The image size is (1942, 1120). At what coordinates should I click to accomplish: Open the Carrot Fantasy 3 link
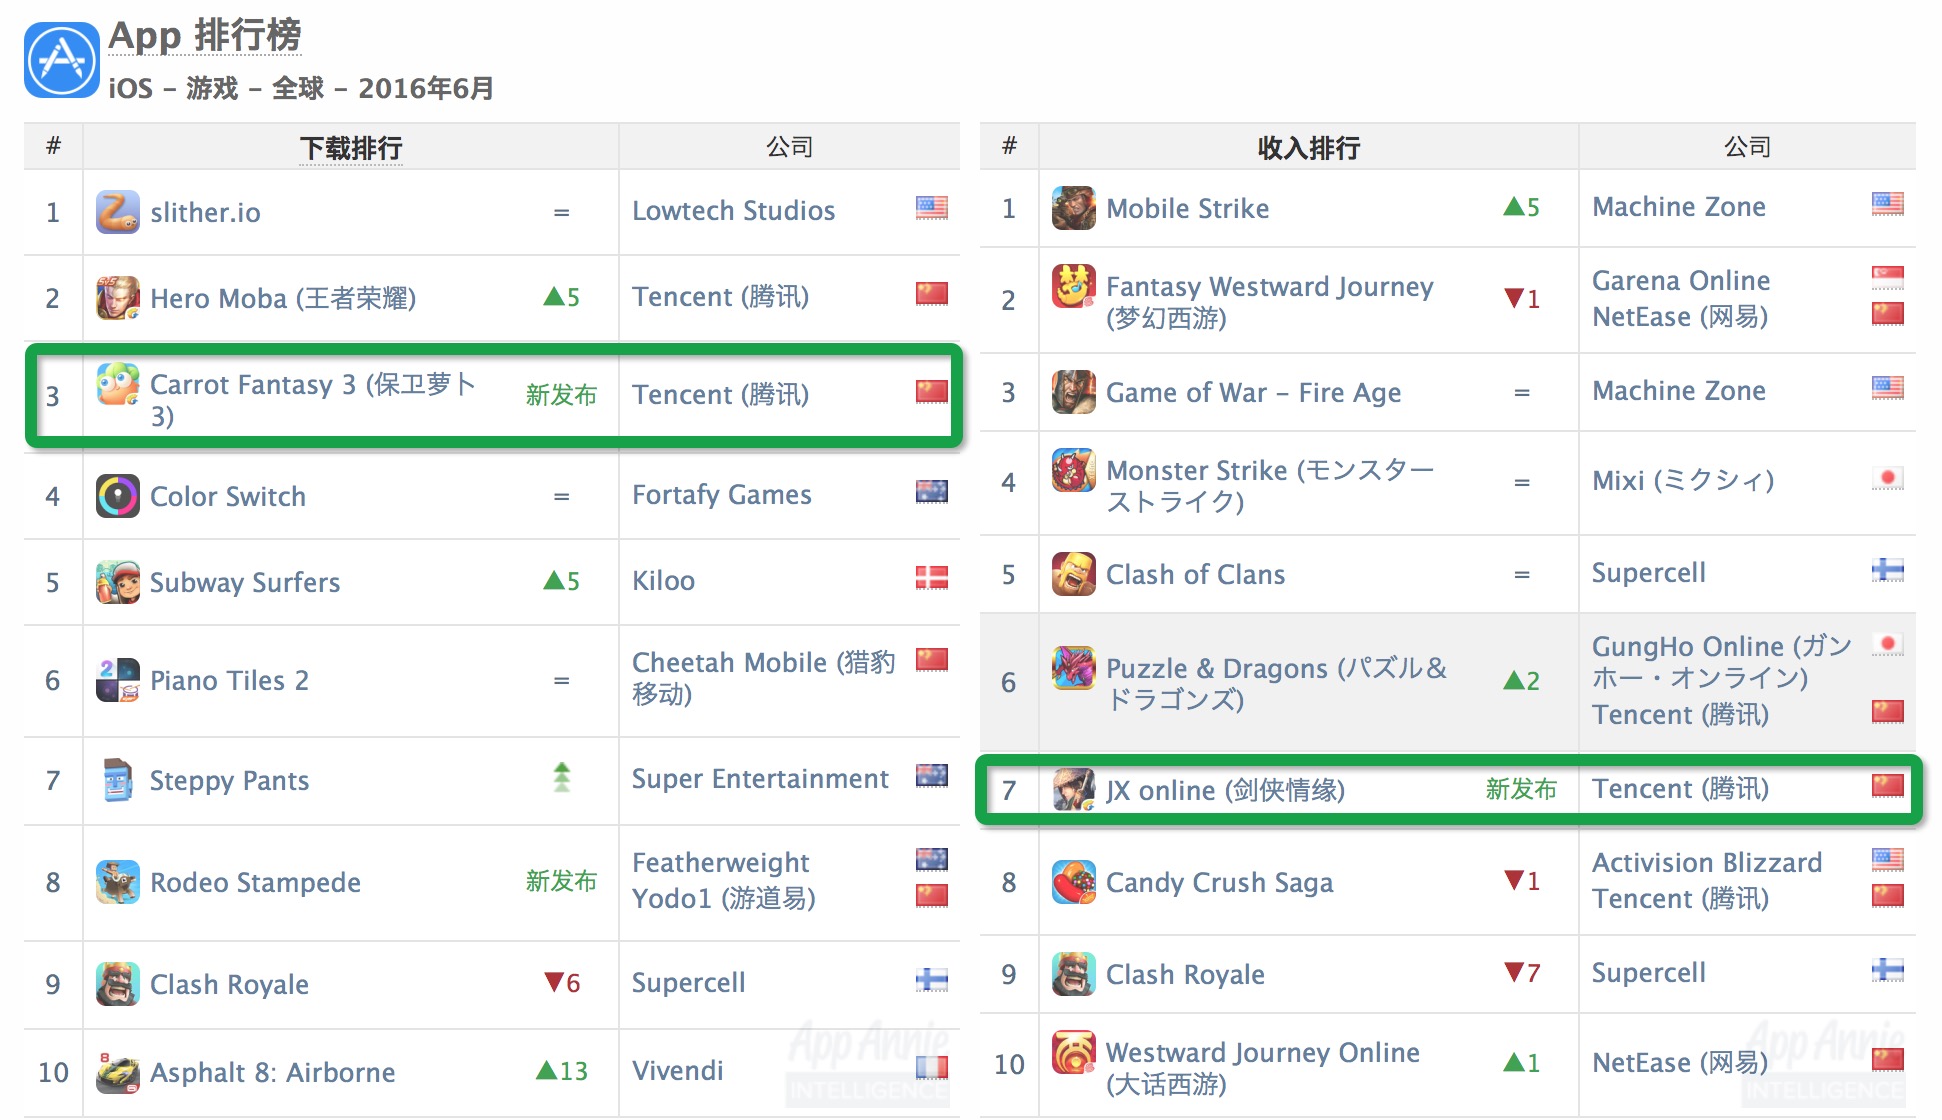[313, 399]
